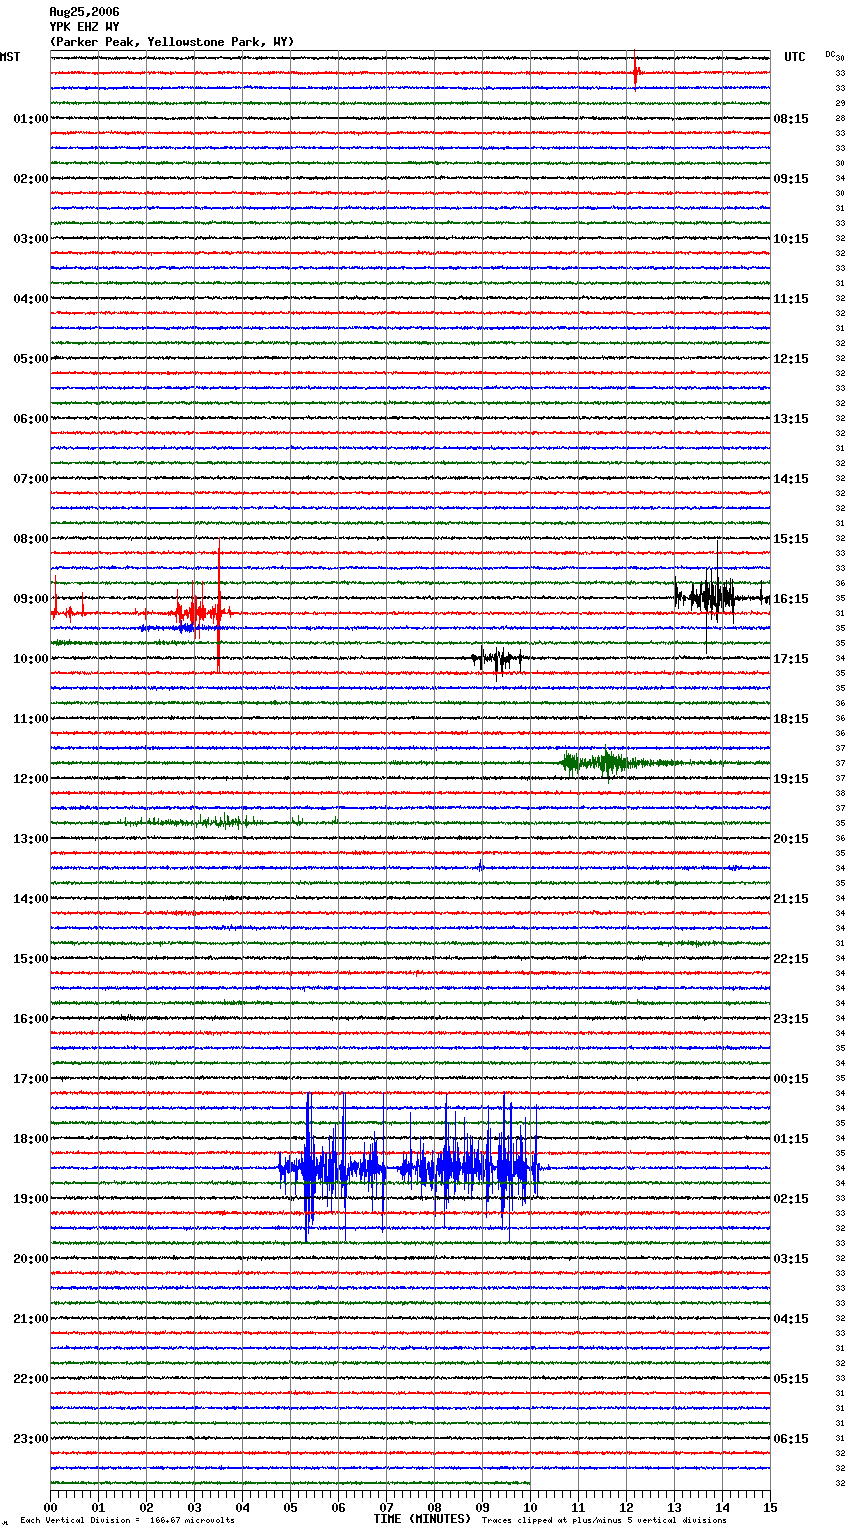Image resolution: width=850 pixels, height=1534 pixels.
Task: Click the "Each Vertical Division" microvolts note
Action: coord(127,1520)
